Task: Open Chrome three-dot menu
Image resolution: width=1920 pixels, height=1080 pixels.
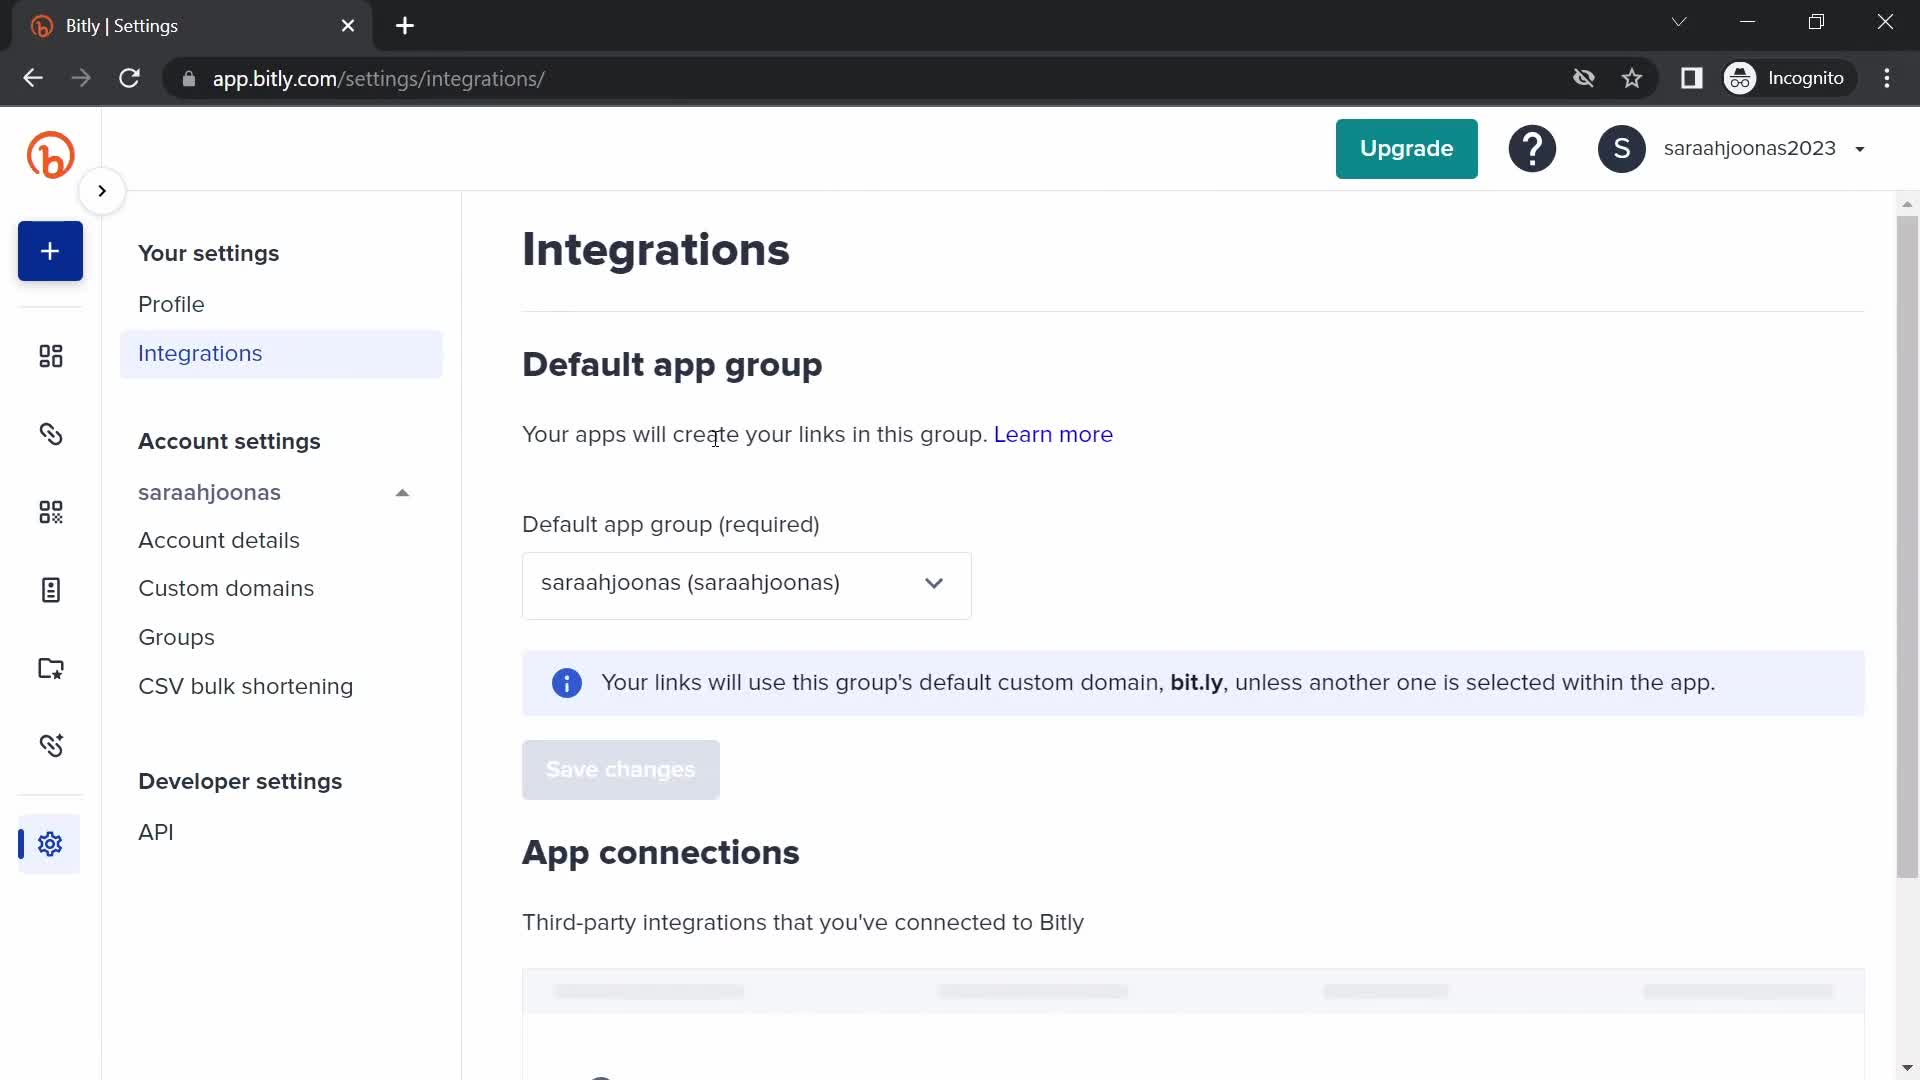Action: click(1887, 78)
